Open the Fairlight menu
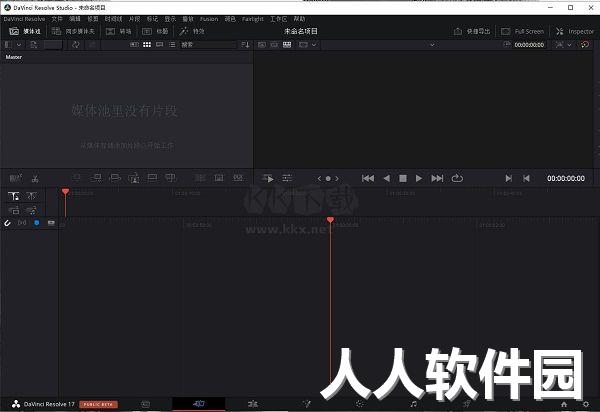Image resolution: width=600 pixels, height=412 pixels. tap(253, 19)
